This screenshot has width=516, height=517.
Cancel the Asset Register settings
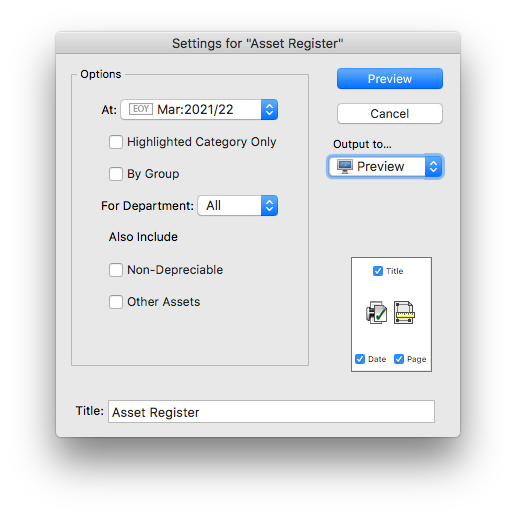[390, 114]
